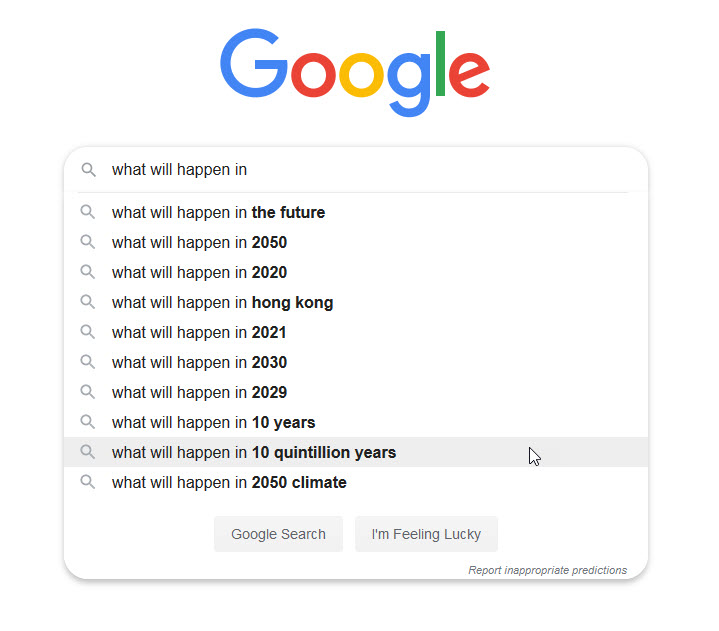Screen dimensions: 719x631
Task: Select suggestion "what will happen in the future"
Action: click(x=218, y=212)
